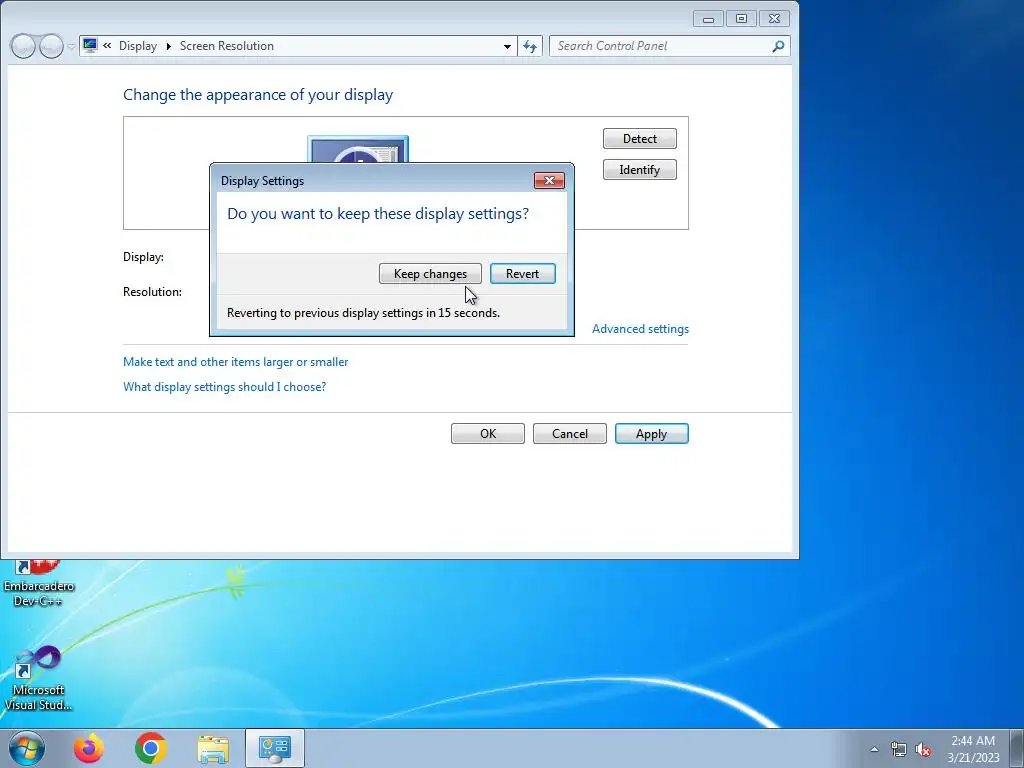1024x768 pixels.
Task: Click the Display breadcrumb
Action: pyautogui.click(x=138, y=46)
